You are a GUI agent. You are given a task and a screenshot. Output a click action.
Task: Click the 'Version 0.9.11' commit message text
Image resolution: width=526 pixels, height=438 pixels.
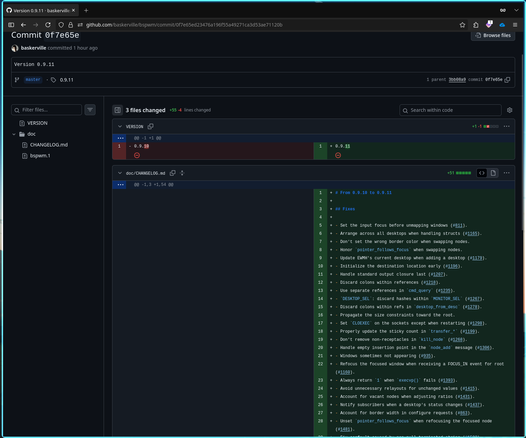click(x=34, y=64)
